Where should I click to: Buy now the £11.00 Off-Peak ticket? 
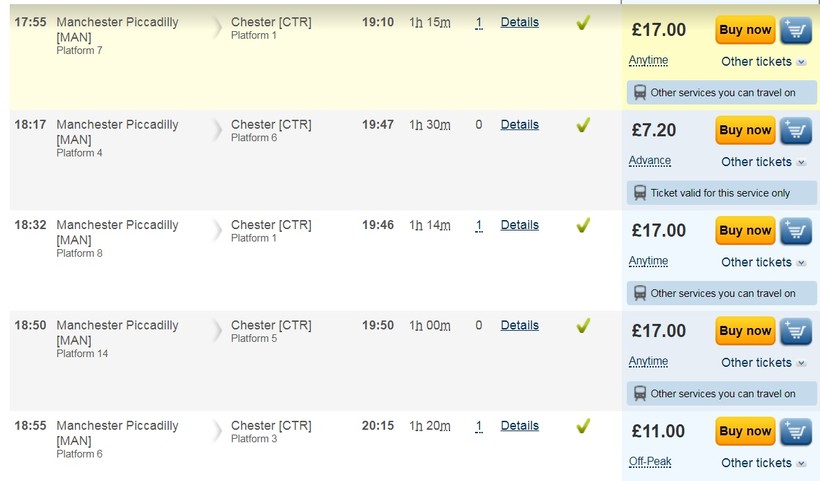(x=745, y=431)
